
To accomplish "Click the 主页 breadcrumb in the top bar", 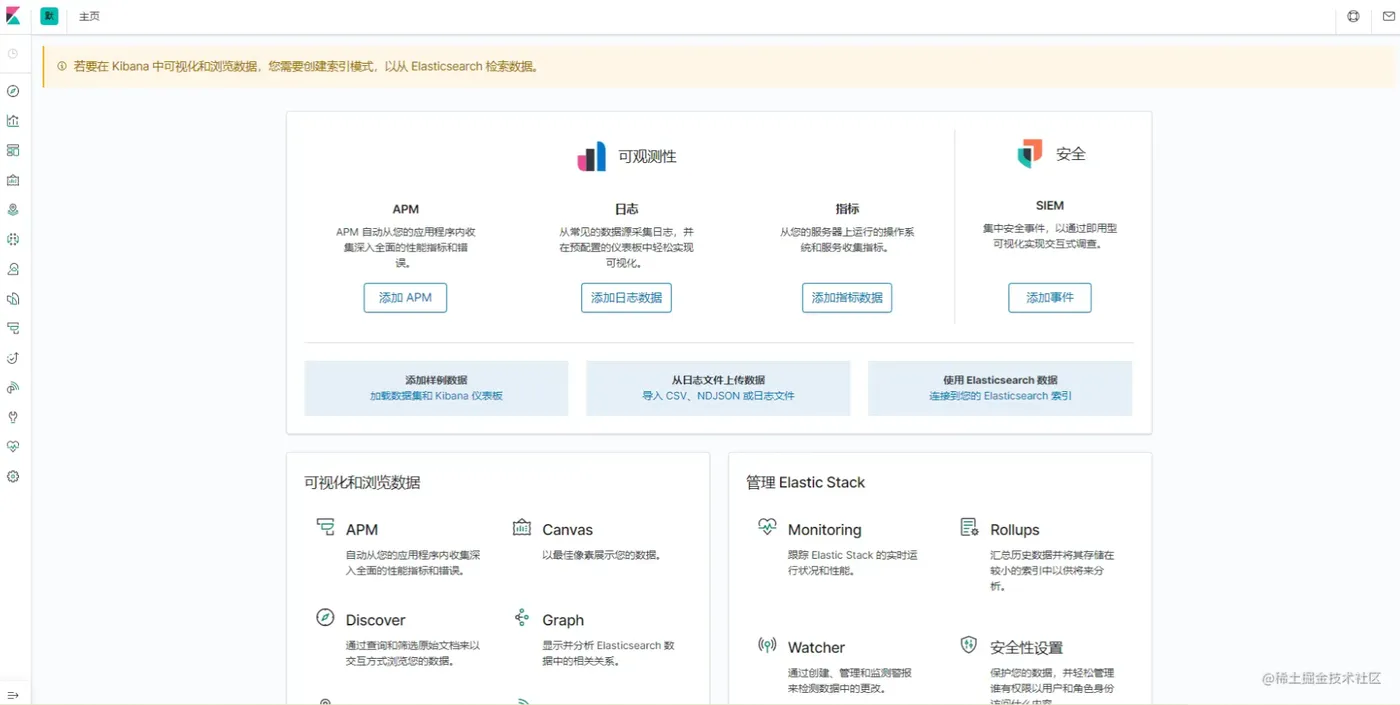I will click(88, 16).
